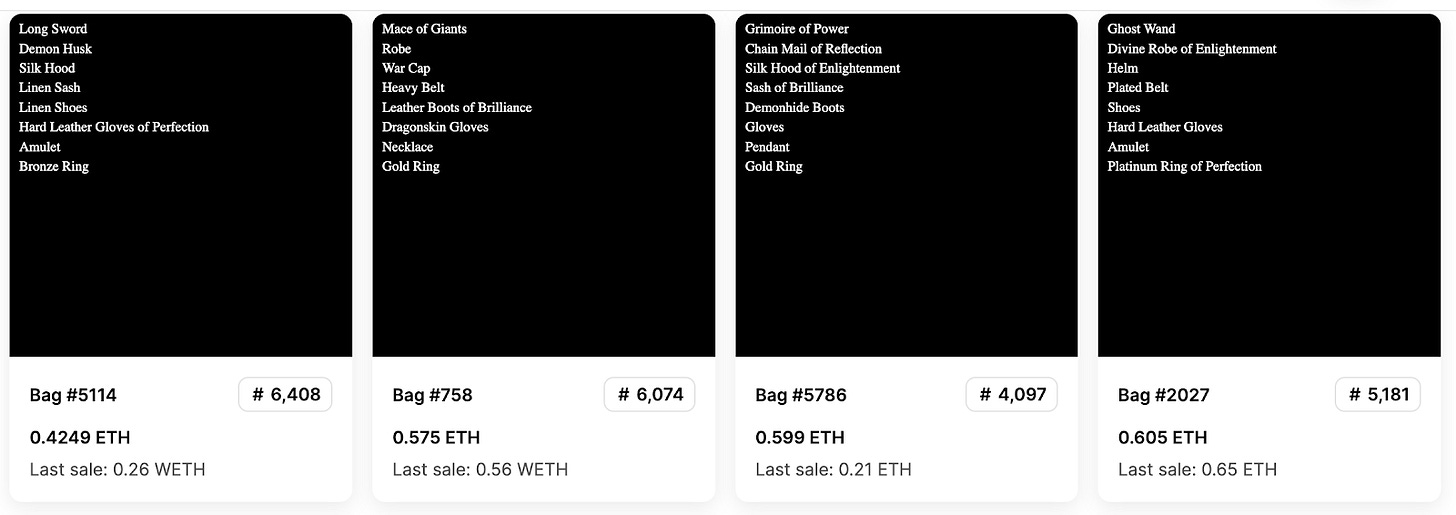Screen dimensions: 1456x515
Task: Open the Bag #2027 thumbnail image
Action: [x=1269, y=185]
